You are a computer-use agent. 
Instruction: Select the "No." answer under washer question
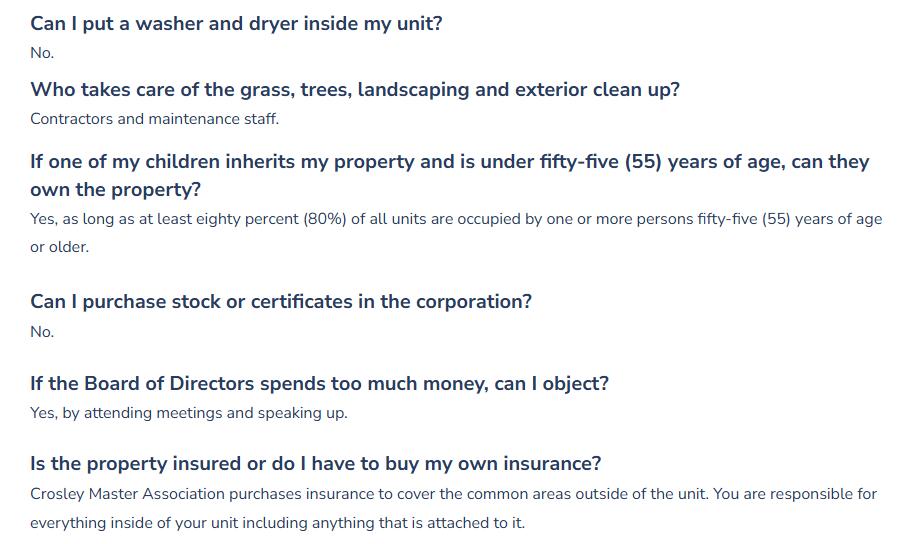42,53
